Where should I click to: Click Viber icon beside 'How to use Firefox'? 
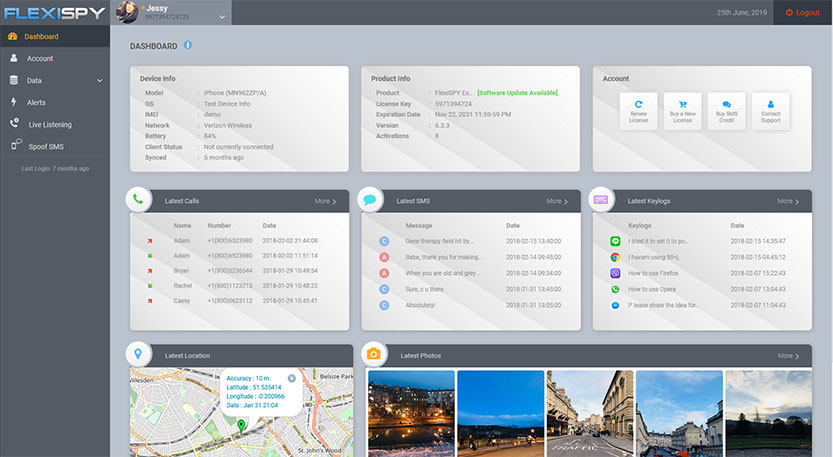pyautogui.click(x=615, y=273)
